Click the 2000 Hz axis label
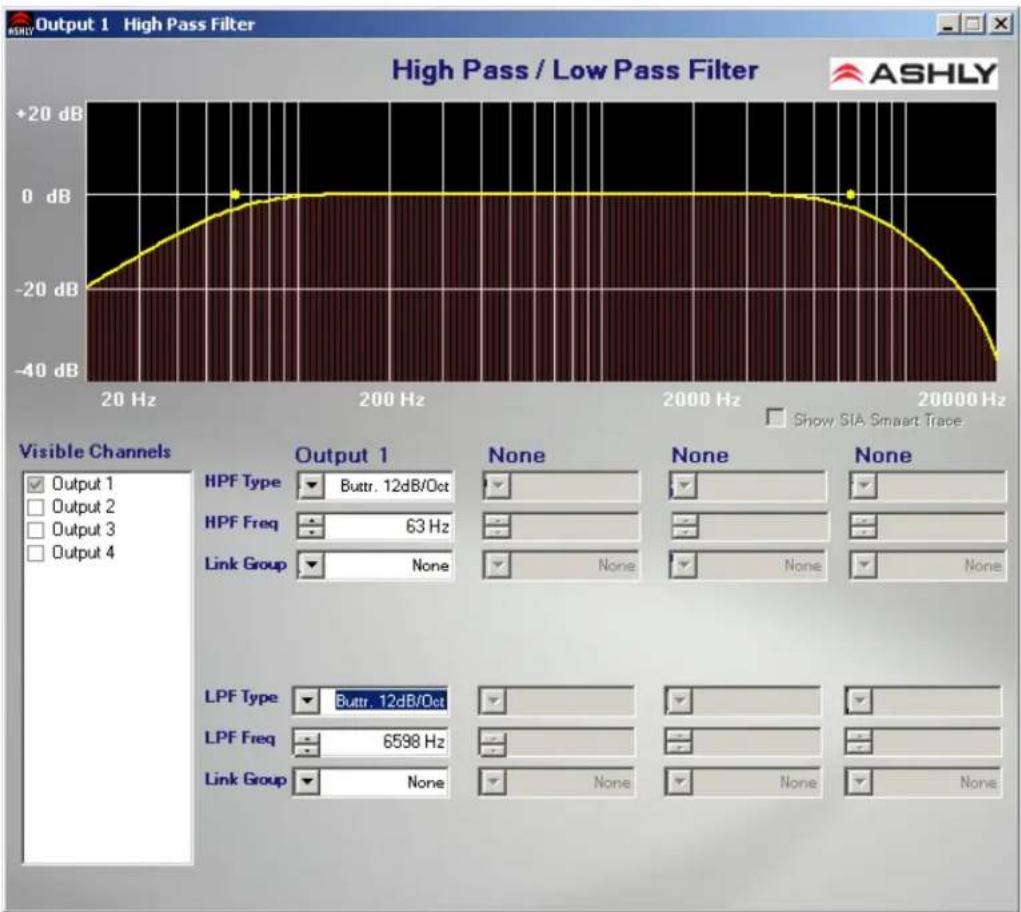This screenshot has height=912, width=1021. tap(701, 399)
